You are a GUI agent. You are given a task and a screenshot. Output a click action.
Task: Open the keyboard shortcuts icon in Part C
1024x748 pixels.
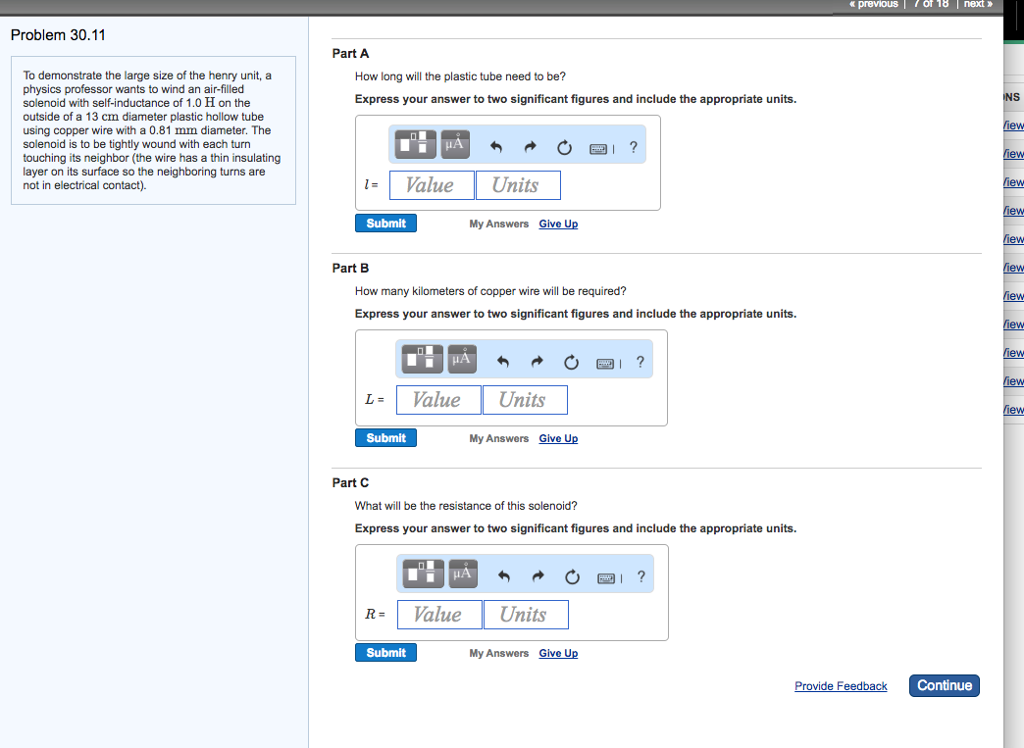(x=606, y=575)
